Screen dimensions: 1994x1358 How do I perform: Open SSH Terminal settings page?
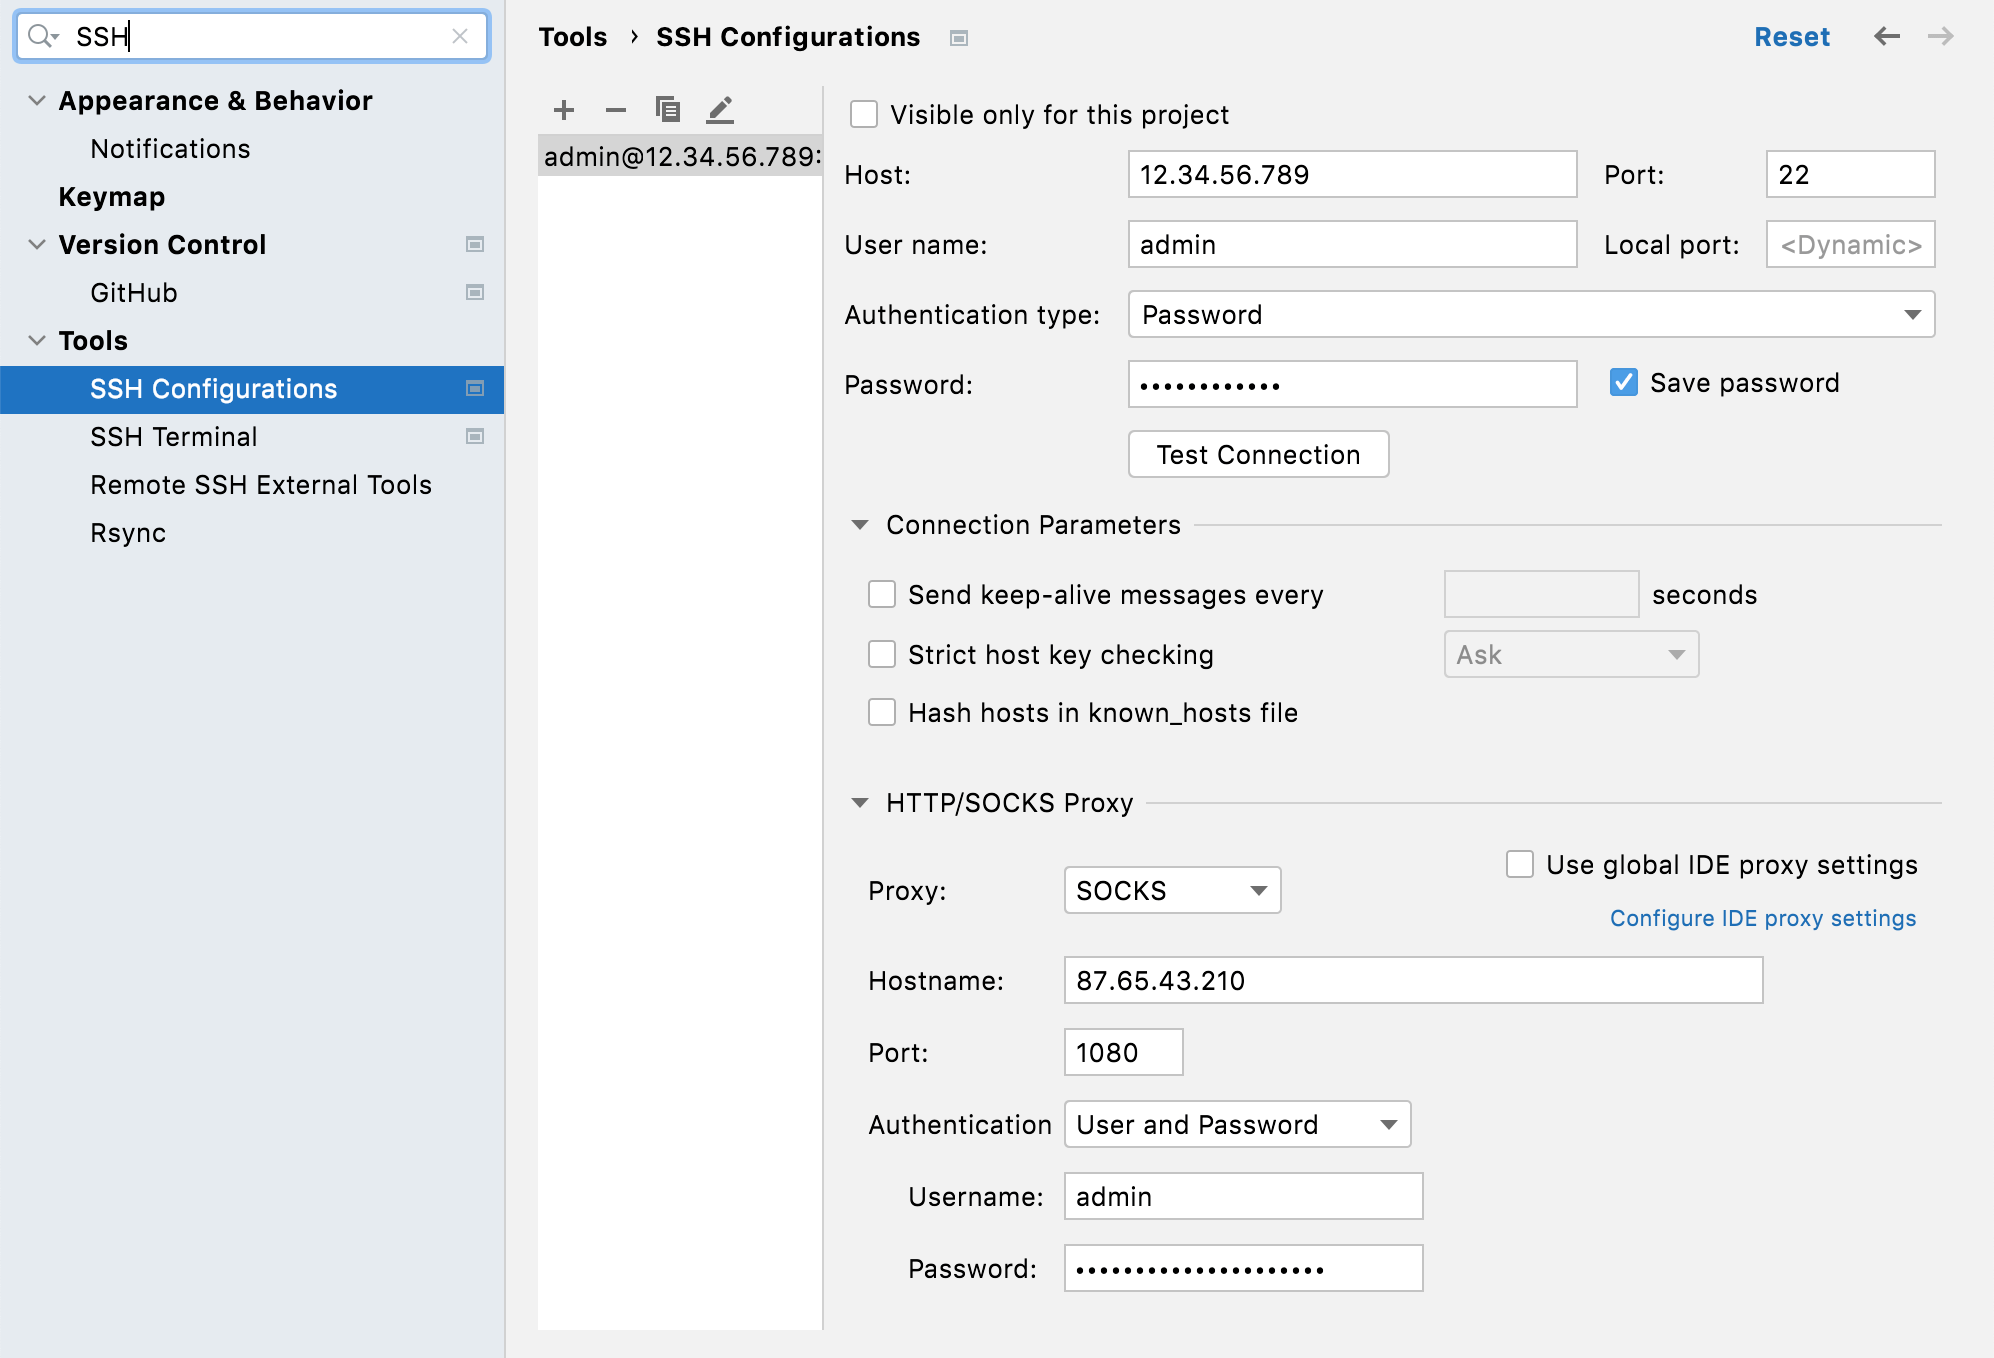tap(174, 437)
